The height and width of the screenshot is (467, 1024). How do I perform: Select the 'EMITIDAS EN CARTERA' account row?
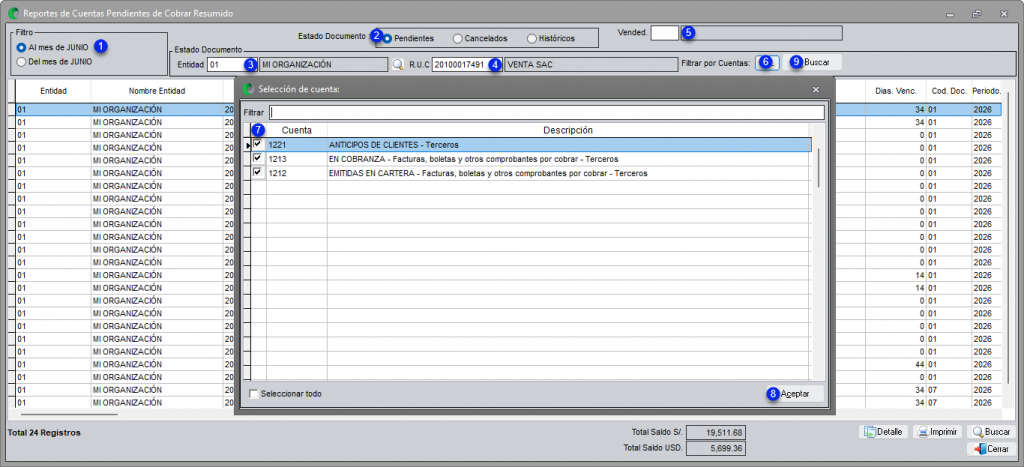(x=532, y=173)
